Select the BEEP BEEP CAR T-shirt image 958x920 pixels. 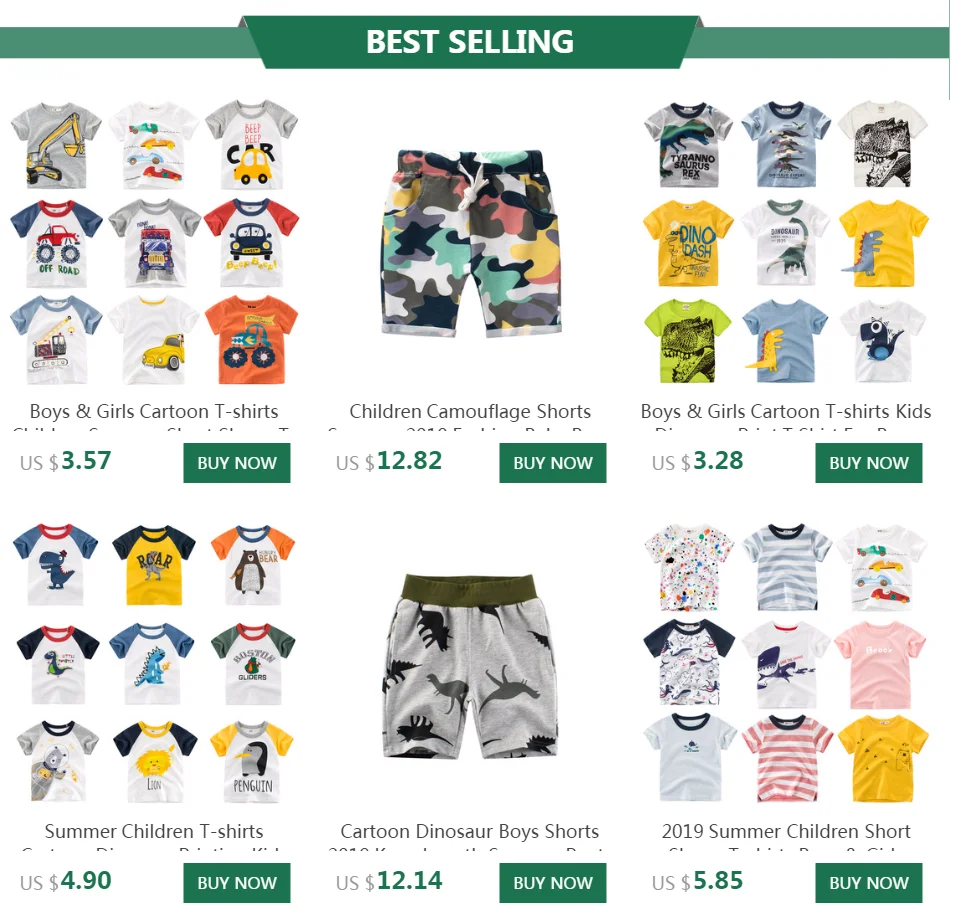tap(251, 144)
